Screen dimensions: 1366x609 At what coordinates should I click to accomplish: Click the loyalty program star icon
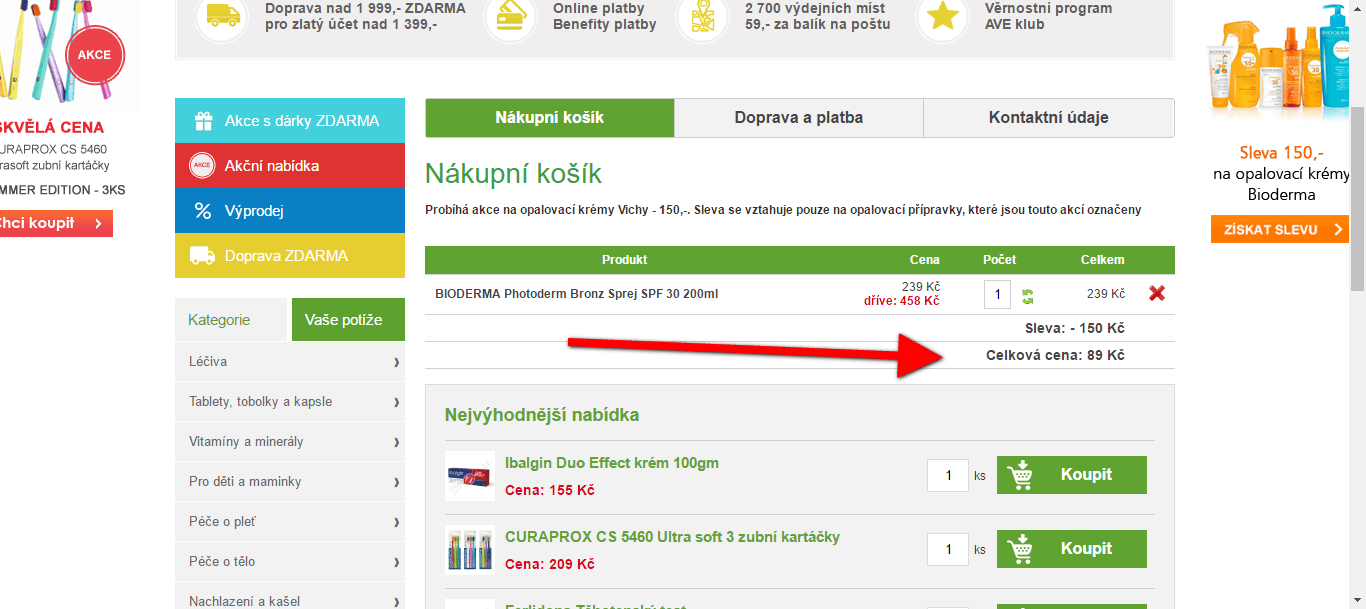tap(942, 16)
